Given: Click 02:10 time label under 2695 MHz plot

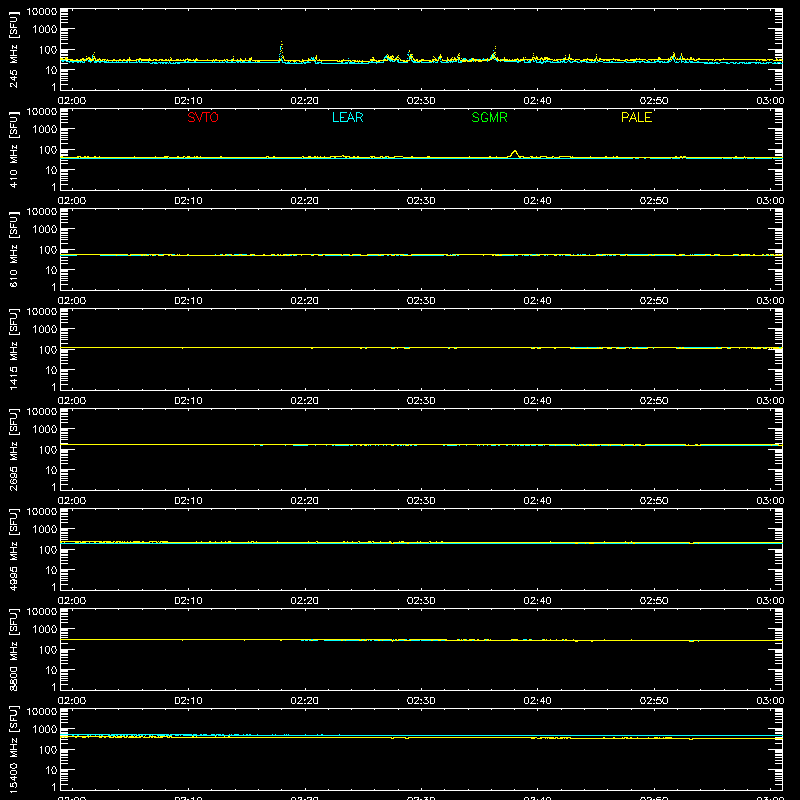Looking at the screenshot, I should coord(188,501).
